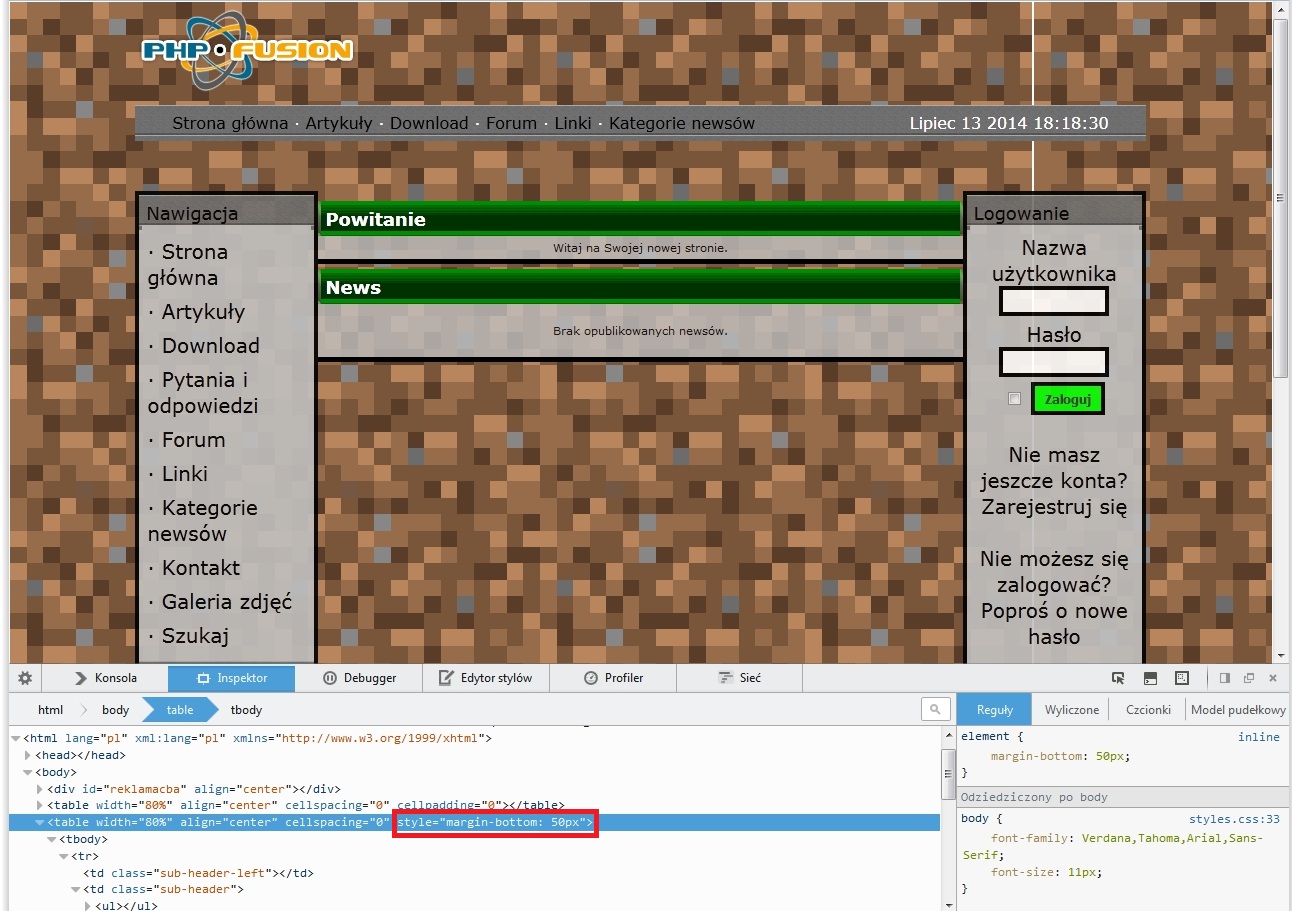The width and height of the screenshot is (1292, 911).
Task: Click the green Zaloguj button
Action: point(1067,399)
